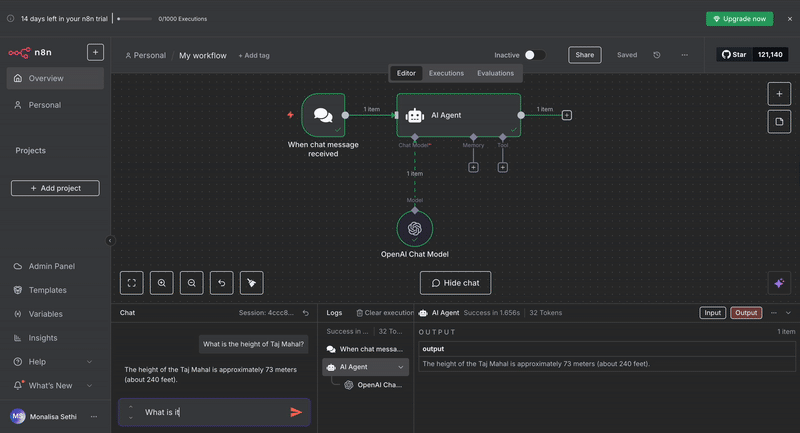The width and height of the screenshot is (800, 433).
Task: Expand the Help menu chevron
Action: pos(89,362)
